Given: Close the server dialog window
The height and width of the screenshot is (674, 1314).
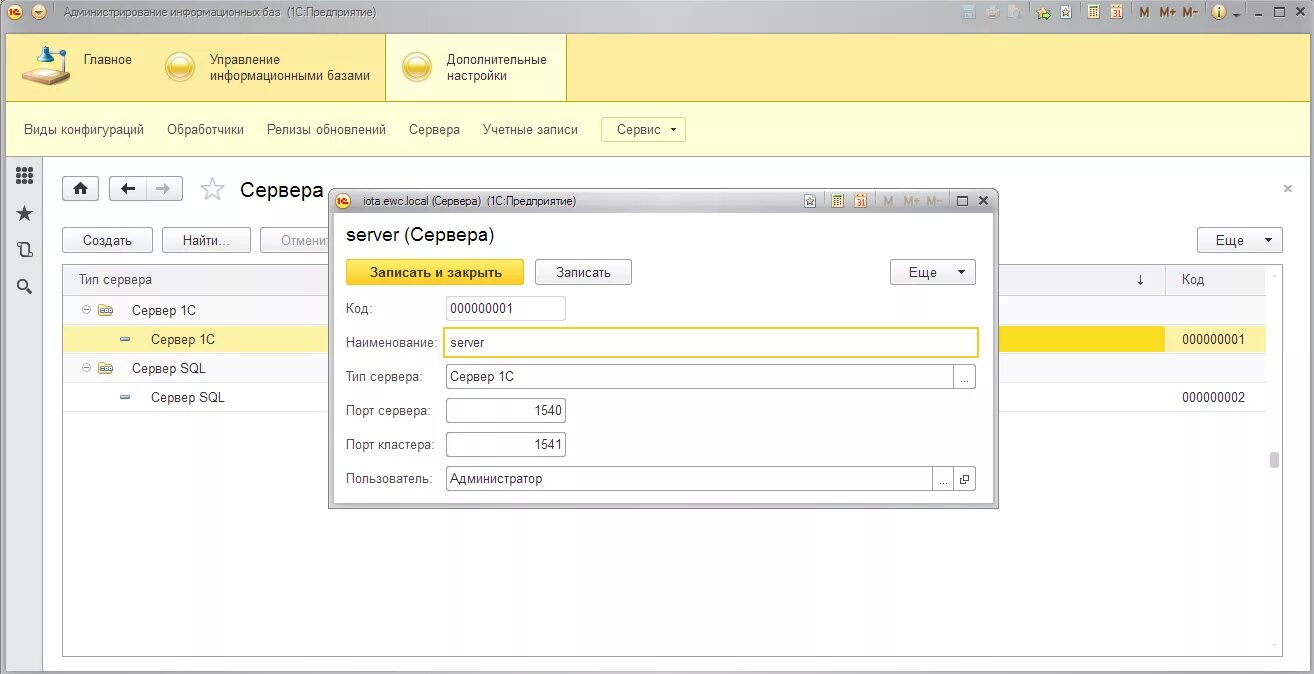Looking at the screenshot, I should pos(983,201).
